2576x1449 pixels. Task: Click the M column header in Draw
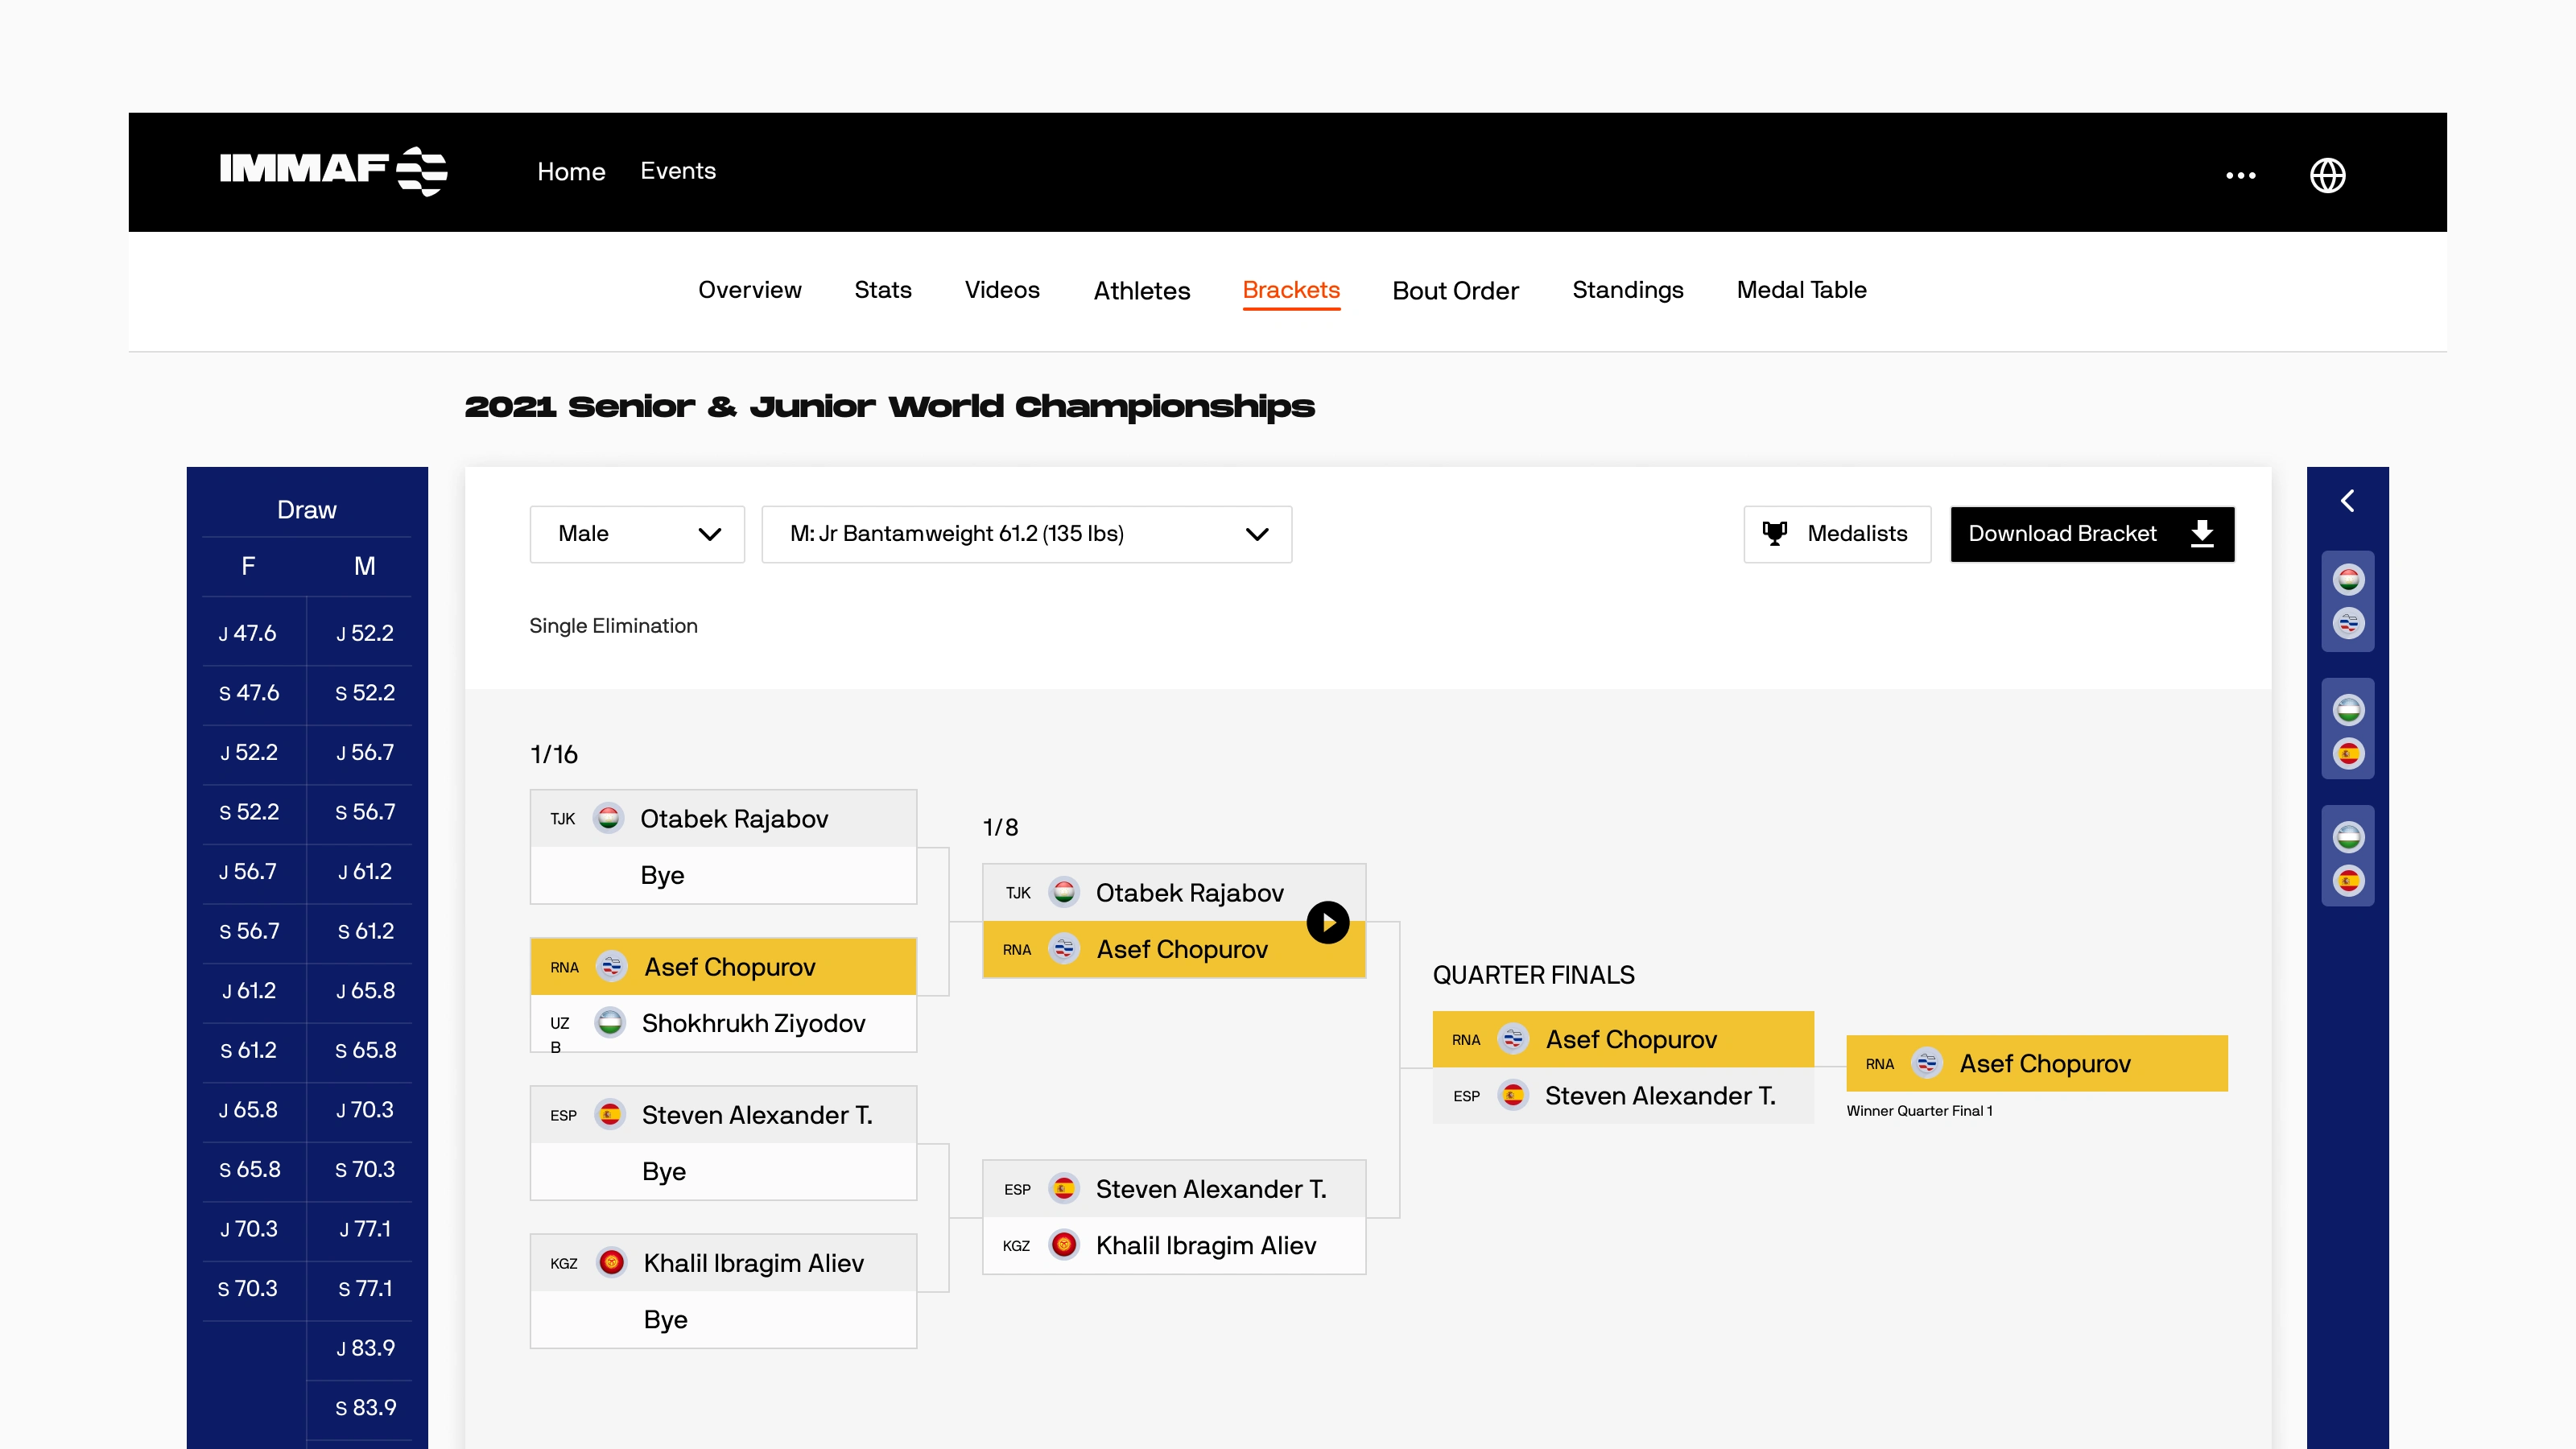[365, 566]
